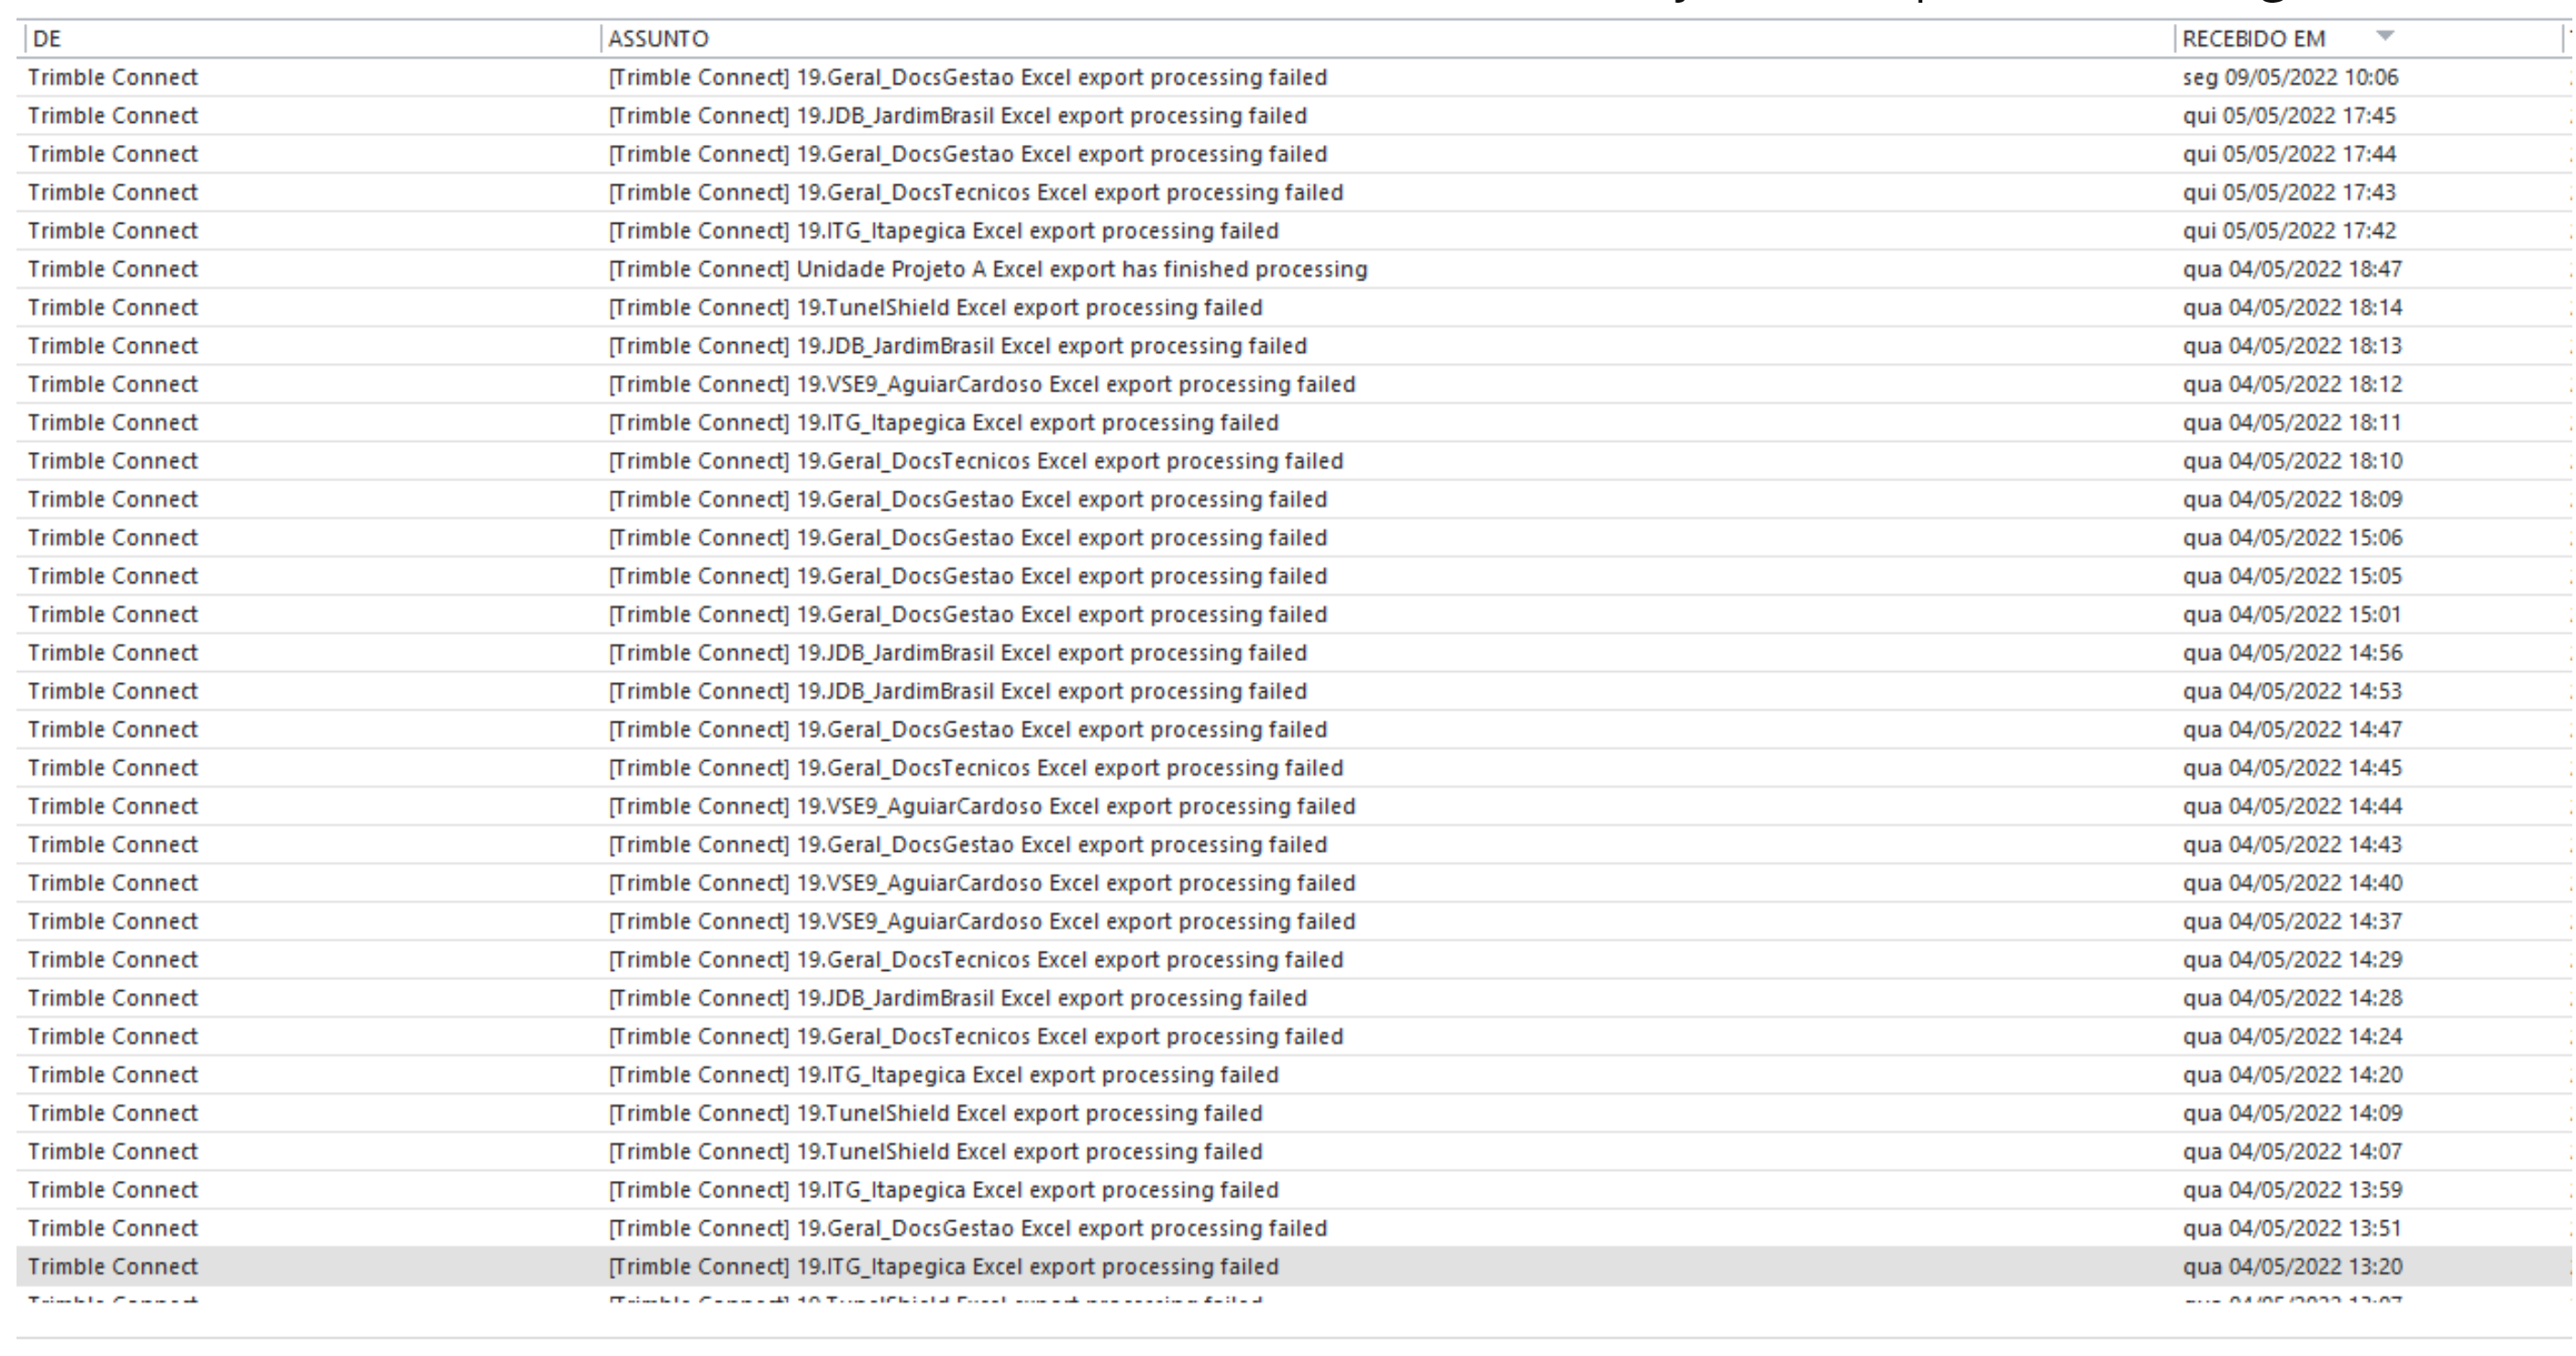The height and width of the screenshot is (1356, 2576).
Task: Sort emails by the ASSUNTO column header
Action: click(x=1387, y=39)
